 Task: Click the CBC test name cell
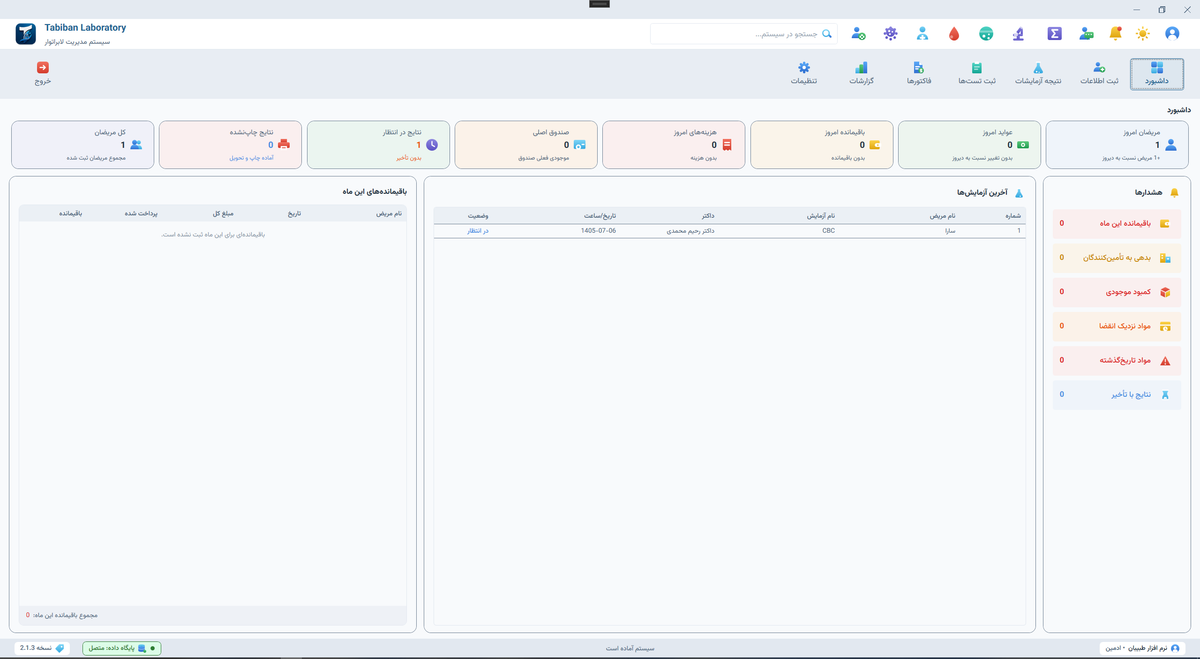point(828,231)
